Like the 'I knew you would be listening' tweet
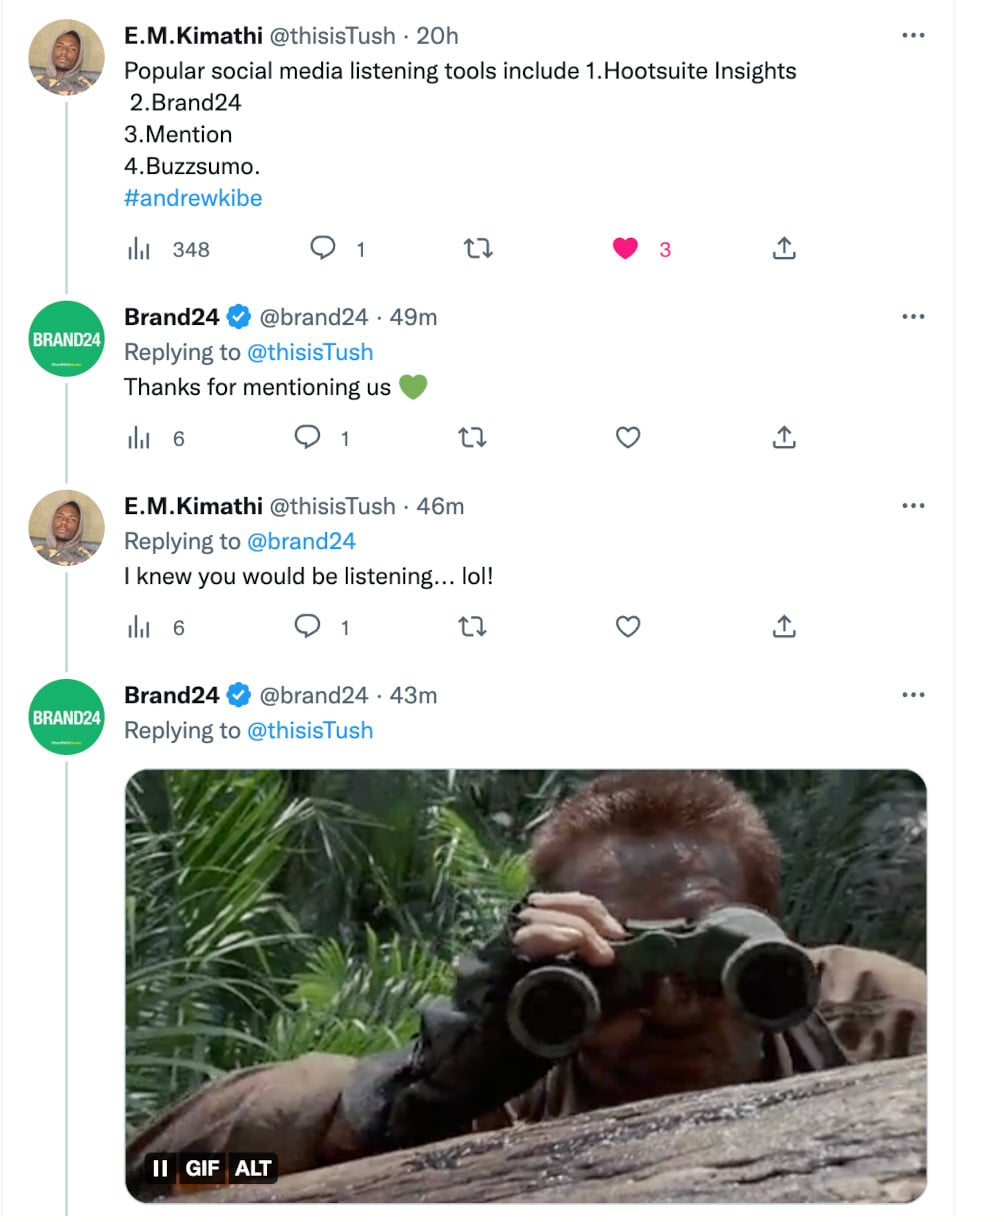The width and height of the screenshot is (1004, 1222). pos(627,627)
